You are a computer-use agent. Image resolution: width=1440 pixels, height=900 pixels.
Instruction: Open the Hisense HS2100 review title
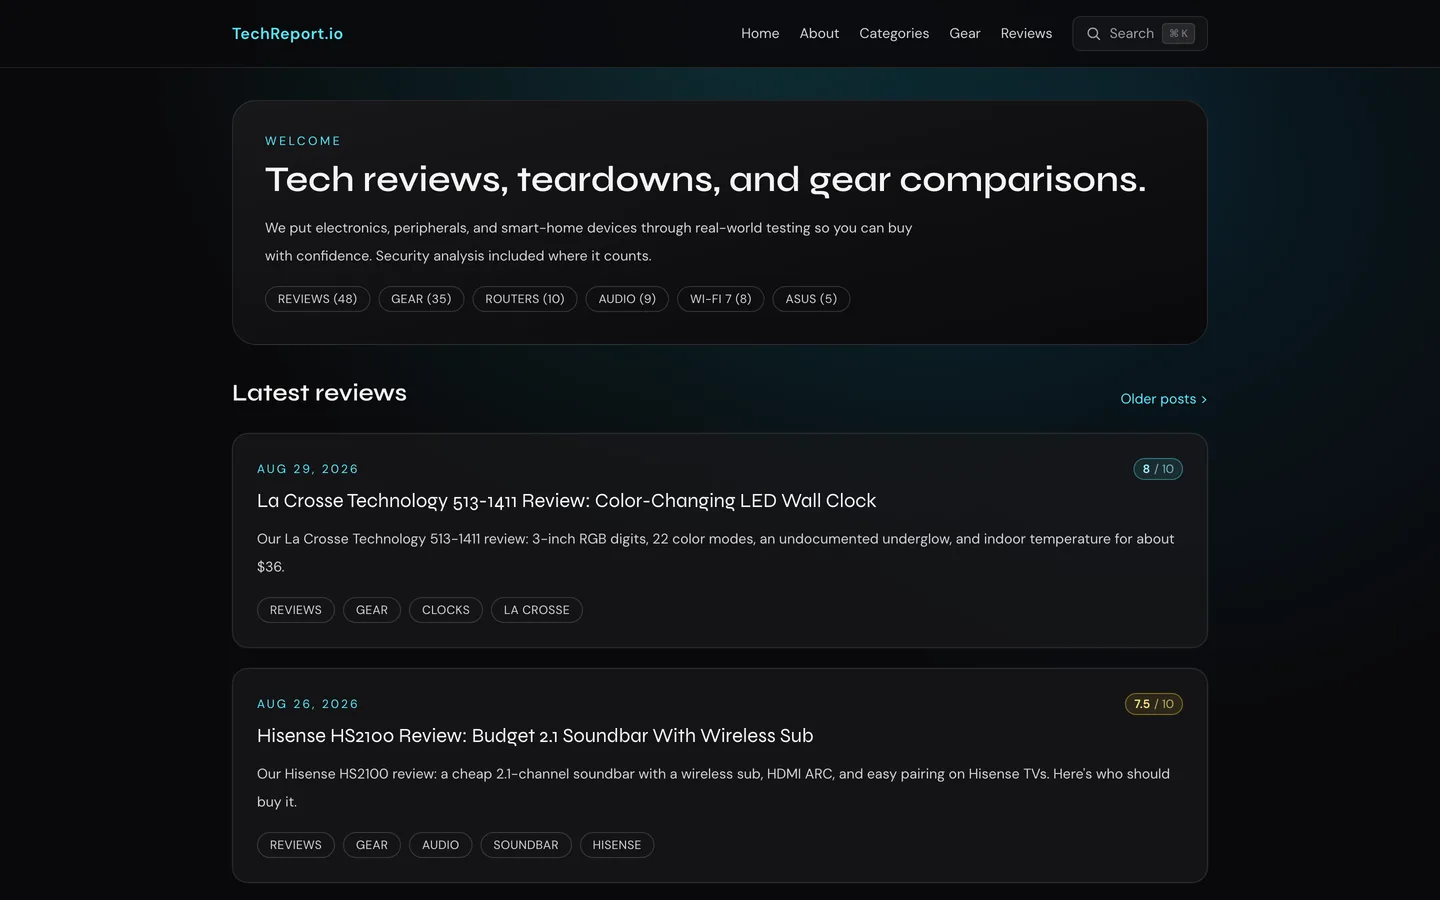click(535, 736)
